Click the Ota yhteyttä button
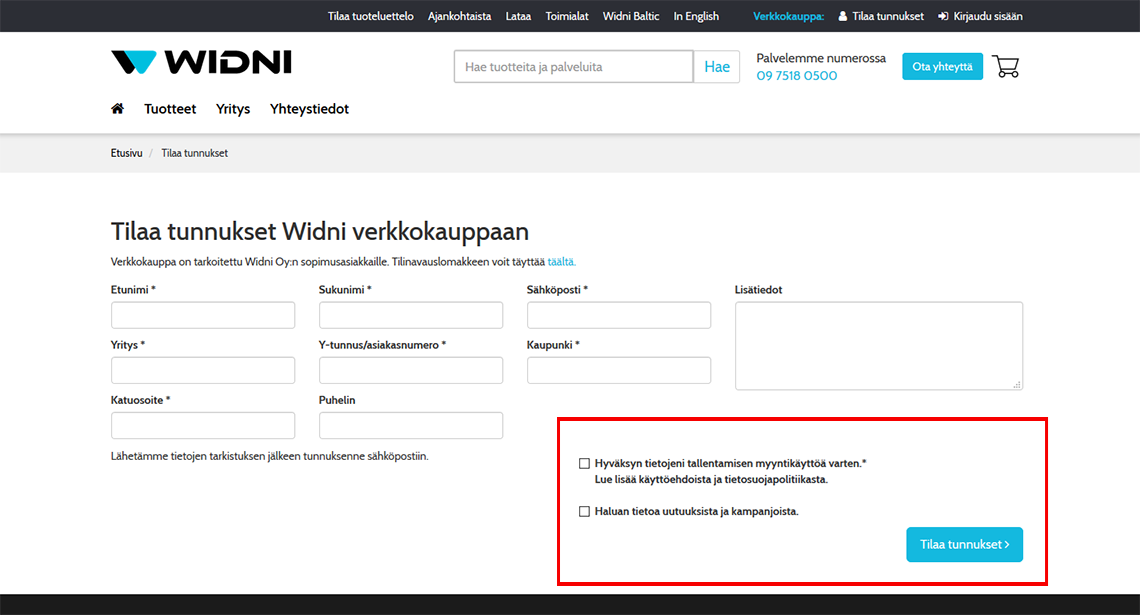 pyautogui.click(x=942, y=67)
